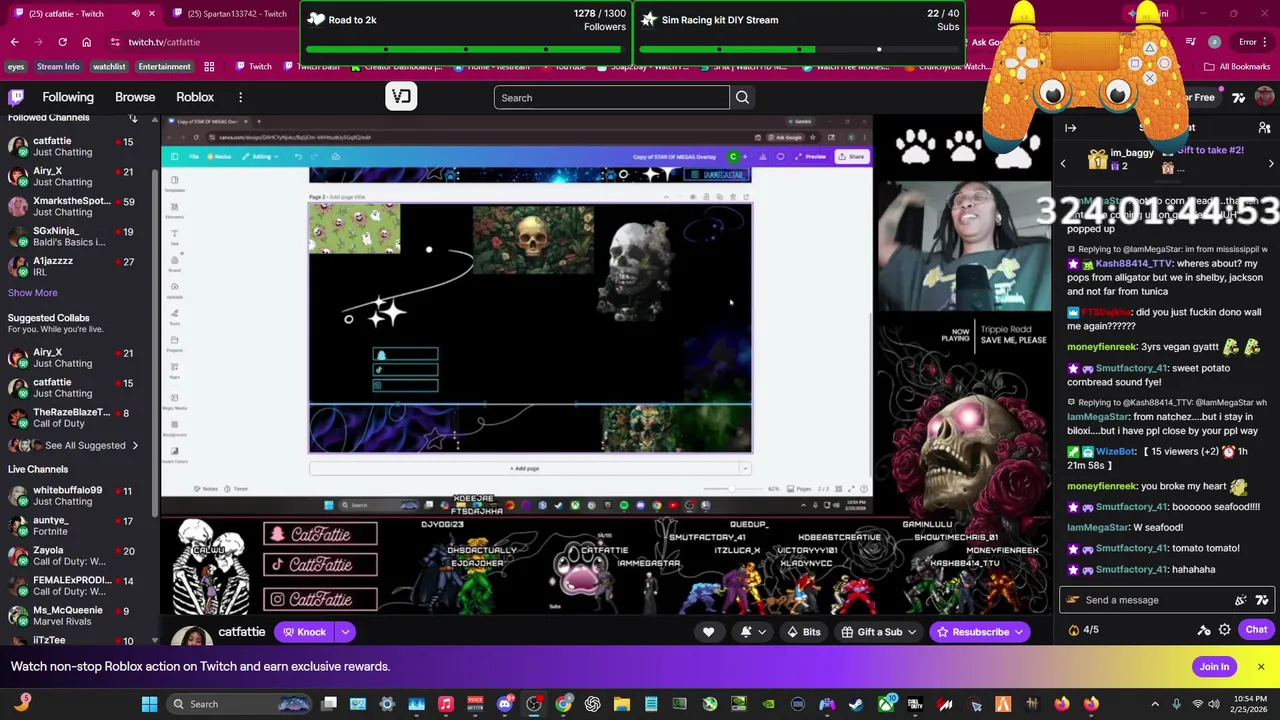Click the apps grid icon in bookmarks bar
Viewport: 1280px width, 720px height.
pyautogui.click(x=209, y=67)
